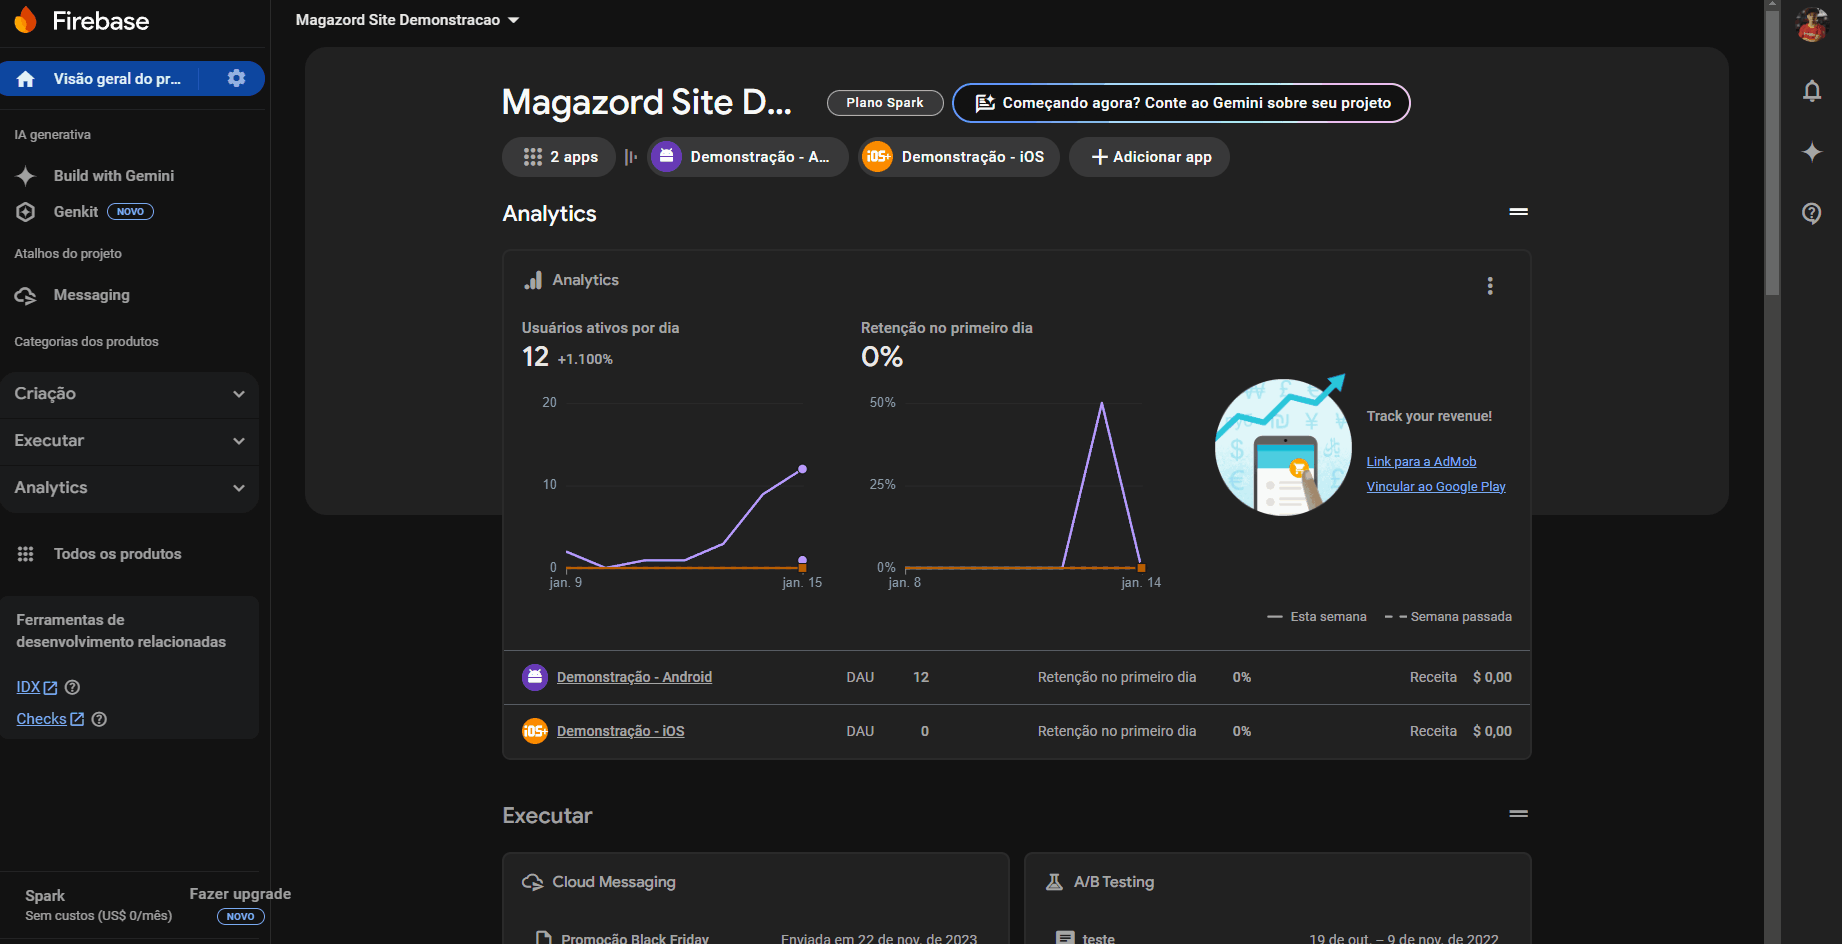The width and height of the screenshot is (1842, 944).
Task: Open Demonstração - Android link in table
Action: coord(634,677)
